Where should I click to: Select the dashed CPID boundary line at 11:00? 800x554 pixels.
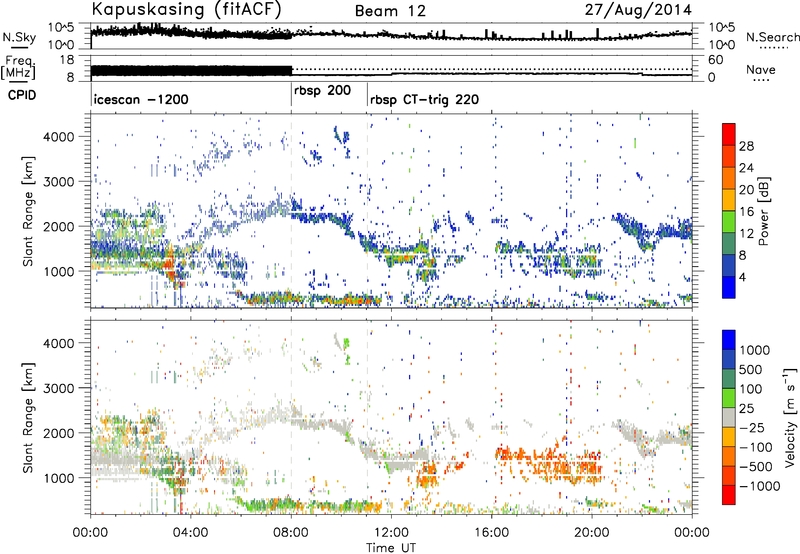(x=367, y=210)
